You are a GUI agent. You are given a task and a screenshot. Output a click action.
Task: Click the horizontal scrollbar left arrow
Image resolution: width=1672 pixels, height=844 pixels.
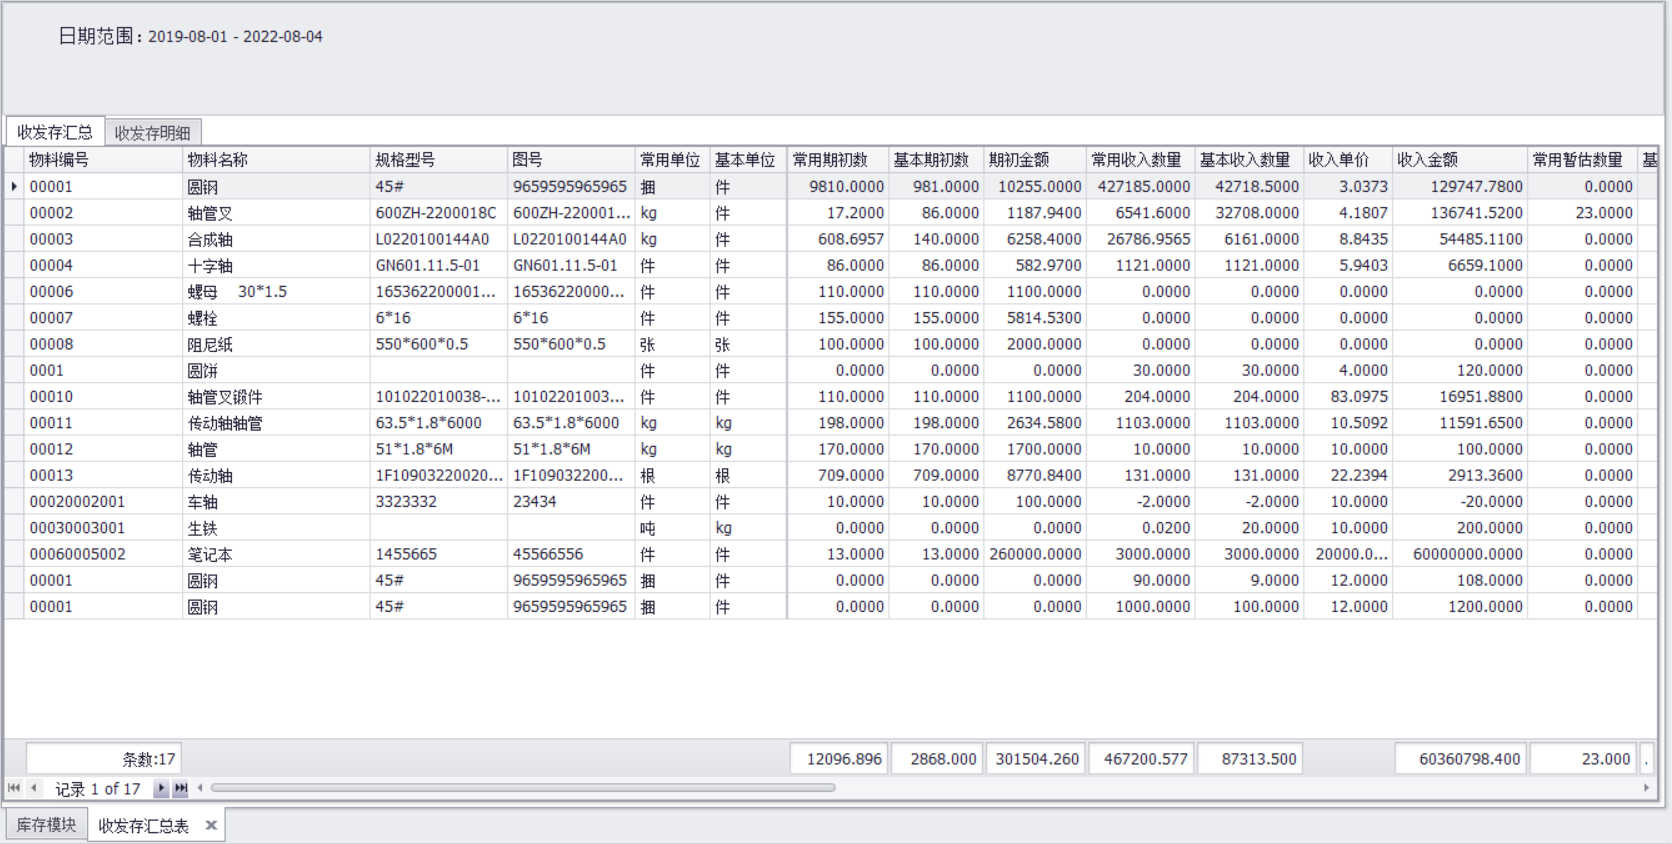(x=200, y=788)
